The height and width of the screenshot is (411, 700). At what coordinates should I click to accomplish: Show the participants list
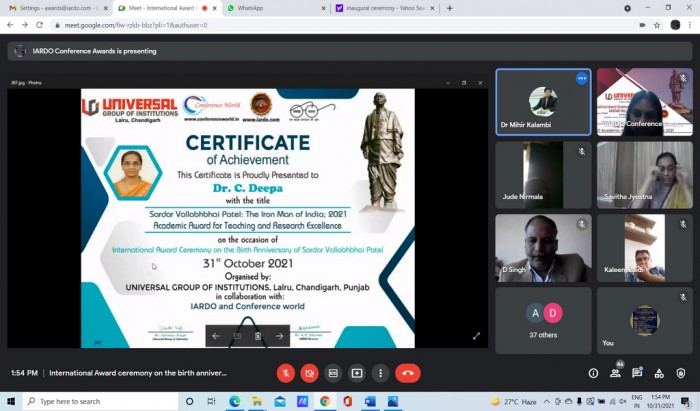[x=616, y=373]
